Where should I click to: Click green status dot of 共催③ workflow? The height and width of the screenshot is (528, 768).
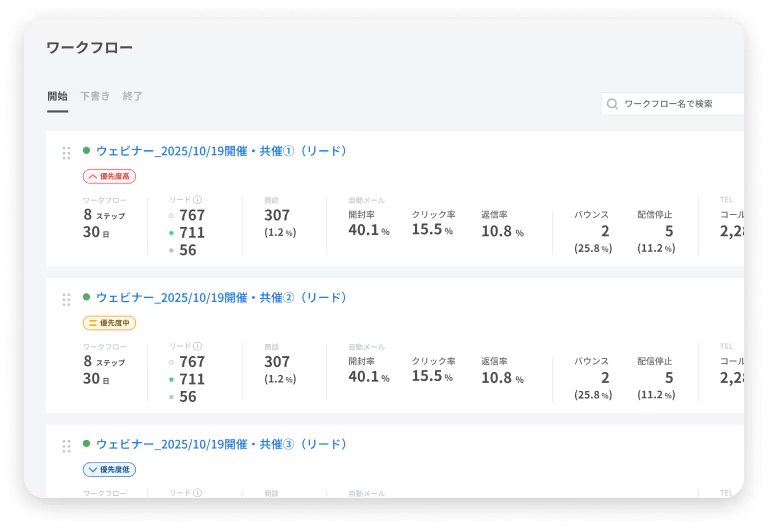pos(87,444)
